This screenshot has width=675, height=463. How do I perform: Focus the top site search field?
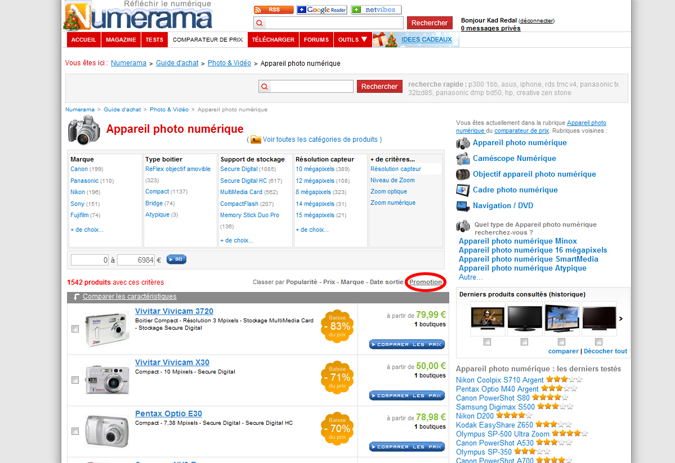328,23
